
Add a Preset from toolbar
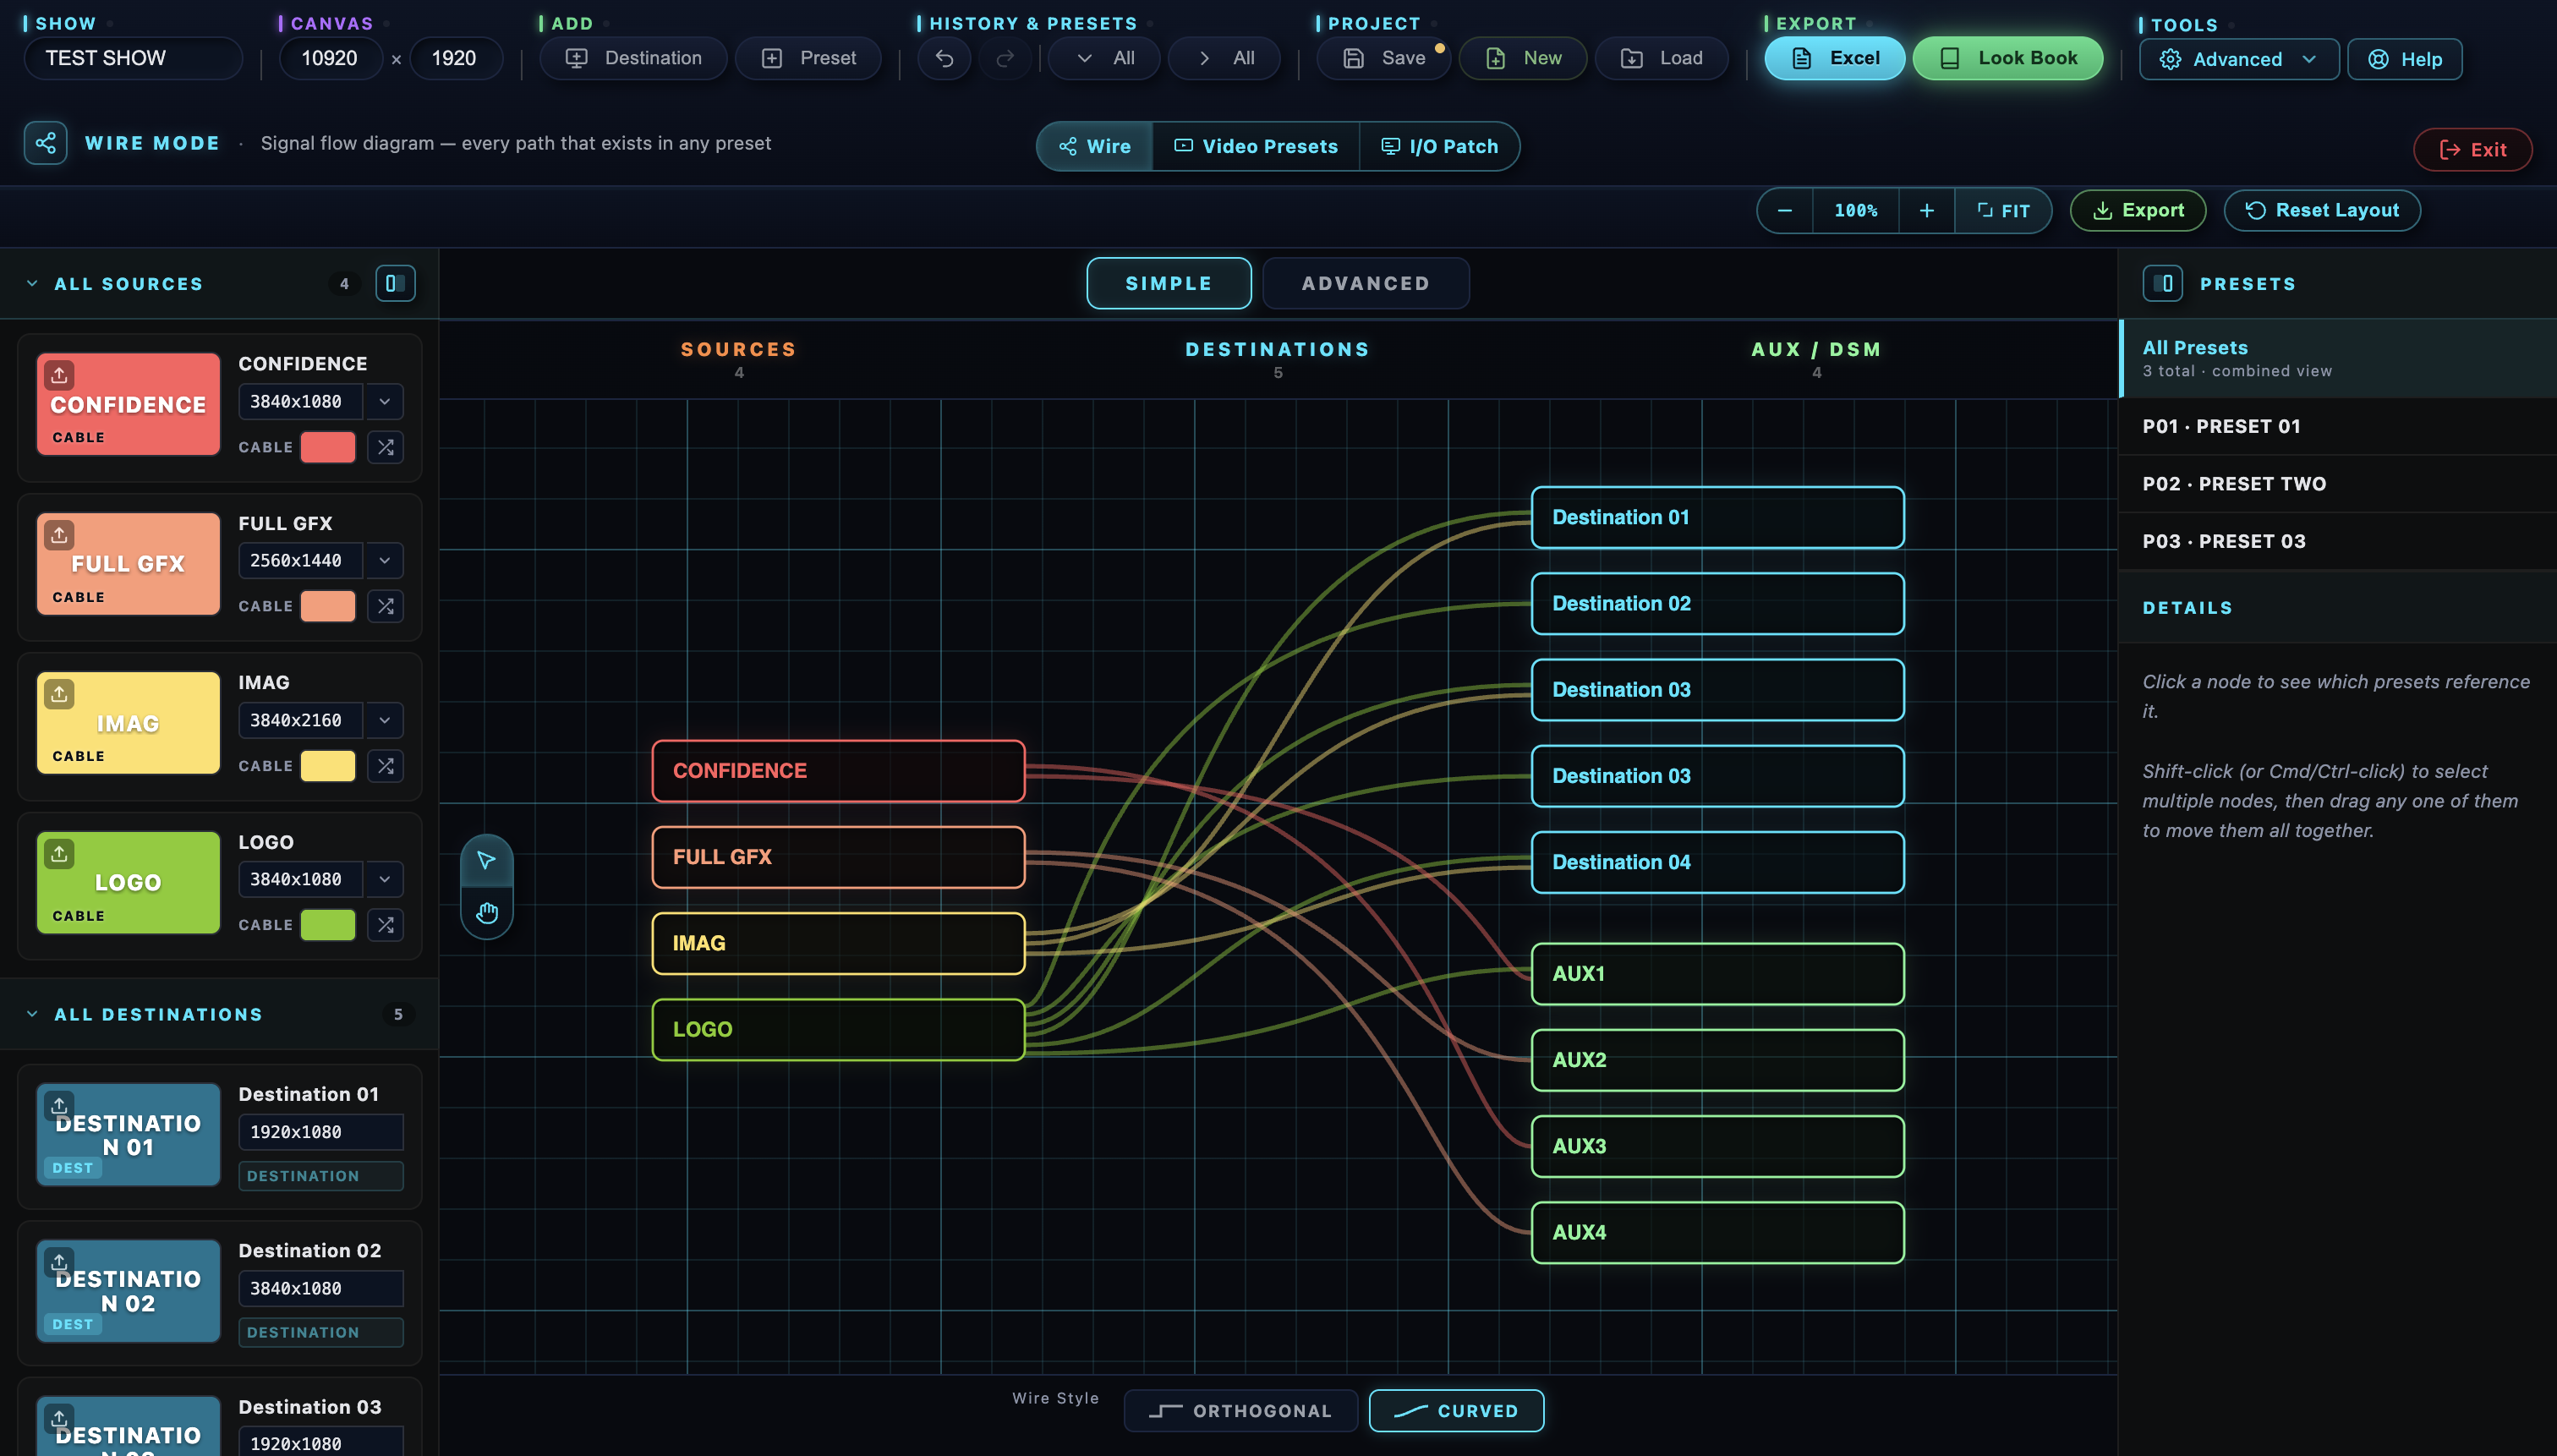[x=808, y=58]
